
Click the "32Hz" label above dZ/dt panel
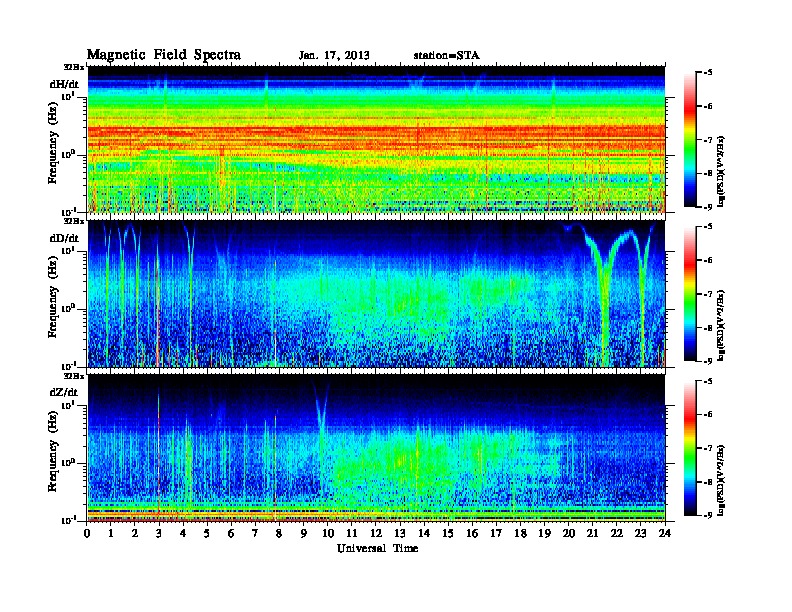click(74, 376)
